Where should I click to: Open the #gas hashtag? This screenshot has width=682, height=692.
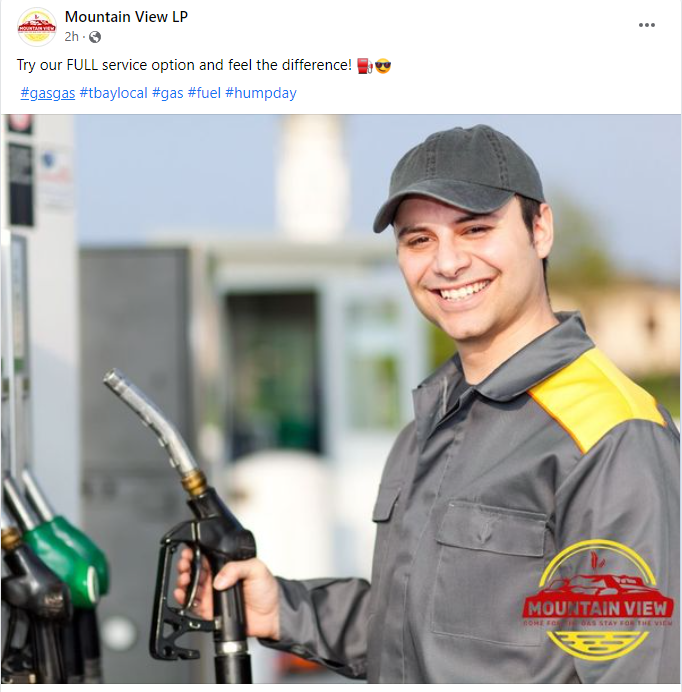pos(168,93)
